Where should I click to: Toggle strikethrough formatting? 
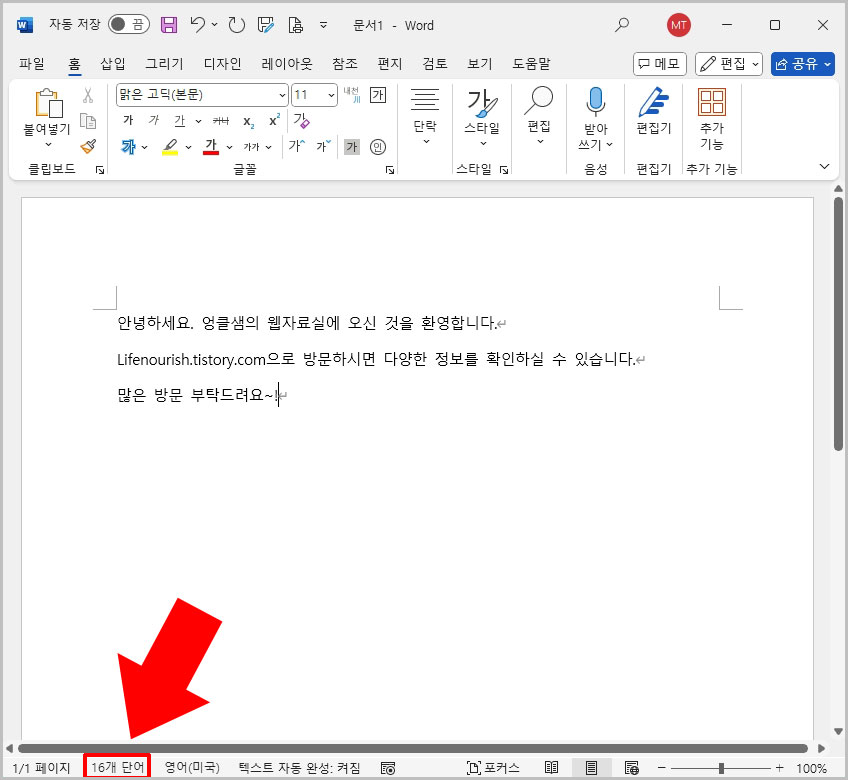tap(219, 122)
